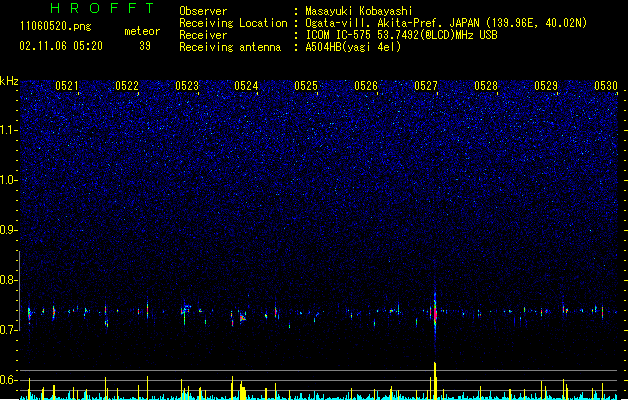Click the 0530 time marker
Screen dimensions: 629x400
click(606, 85)
